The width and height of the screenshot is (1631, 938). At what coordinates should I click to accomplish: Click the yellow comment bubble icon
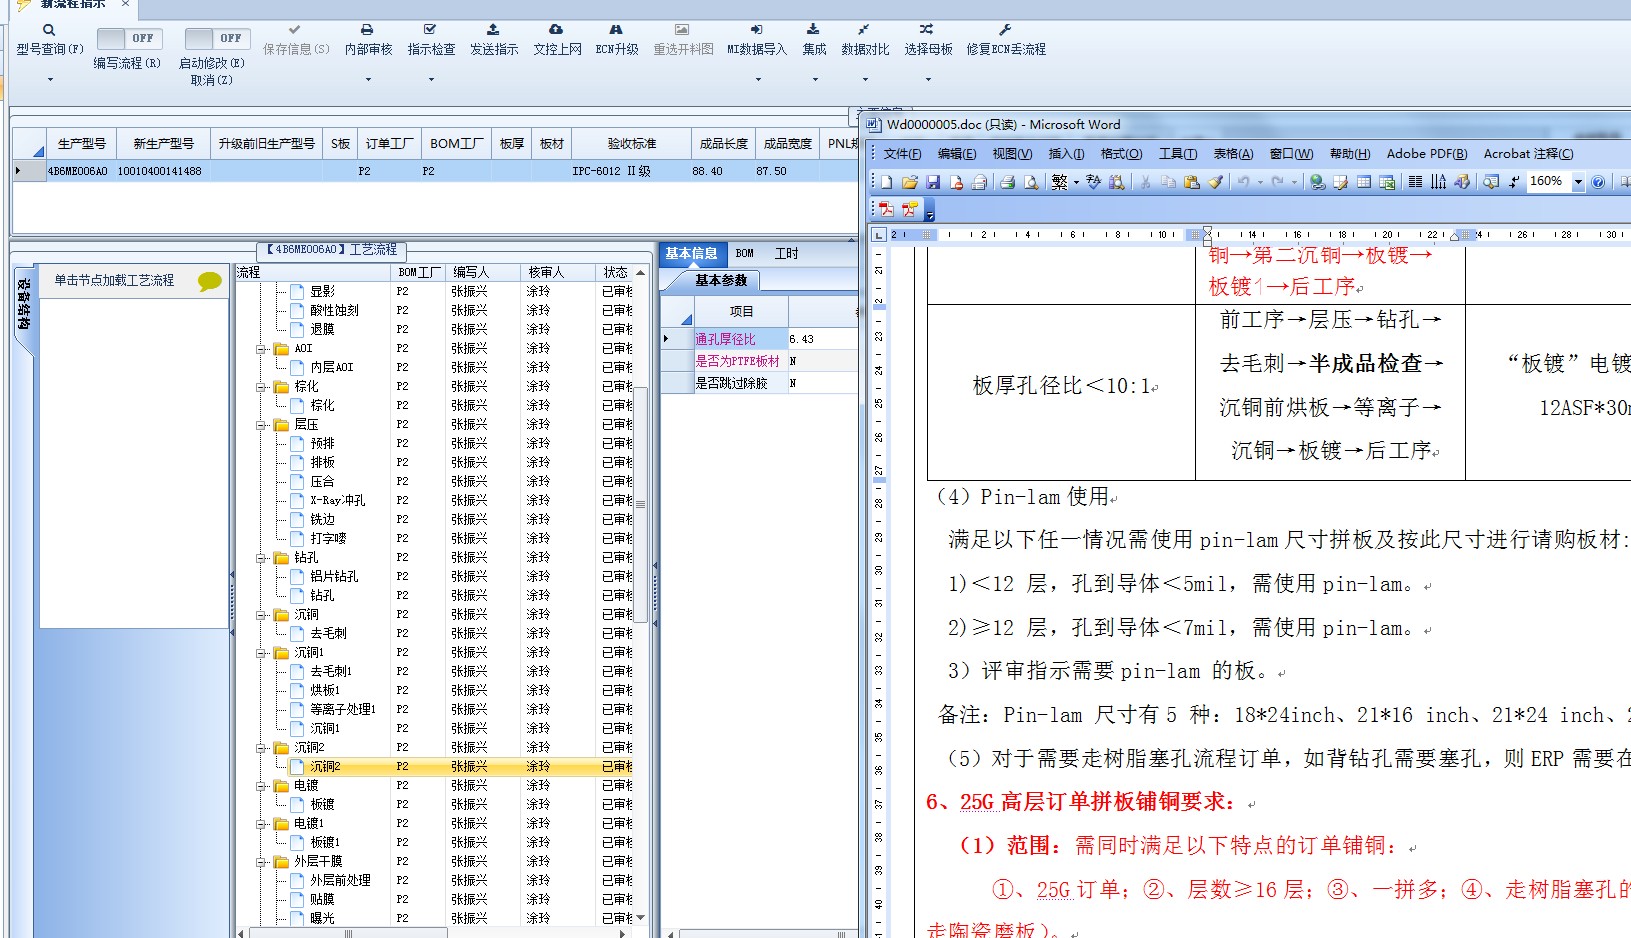(x=209, y=281)
